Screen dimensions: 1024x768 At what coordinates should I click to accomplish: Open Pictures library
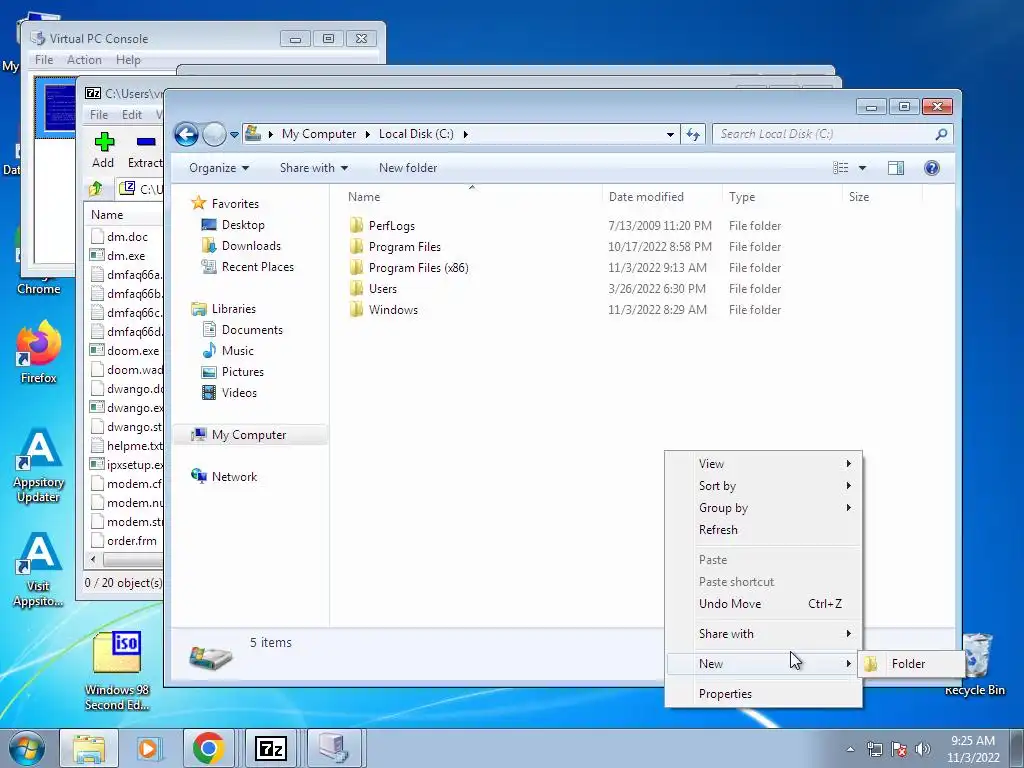point(243,372)
